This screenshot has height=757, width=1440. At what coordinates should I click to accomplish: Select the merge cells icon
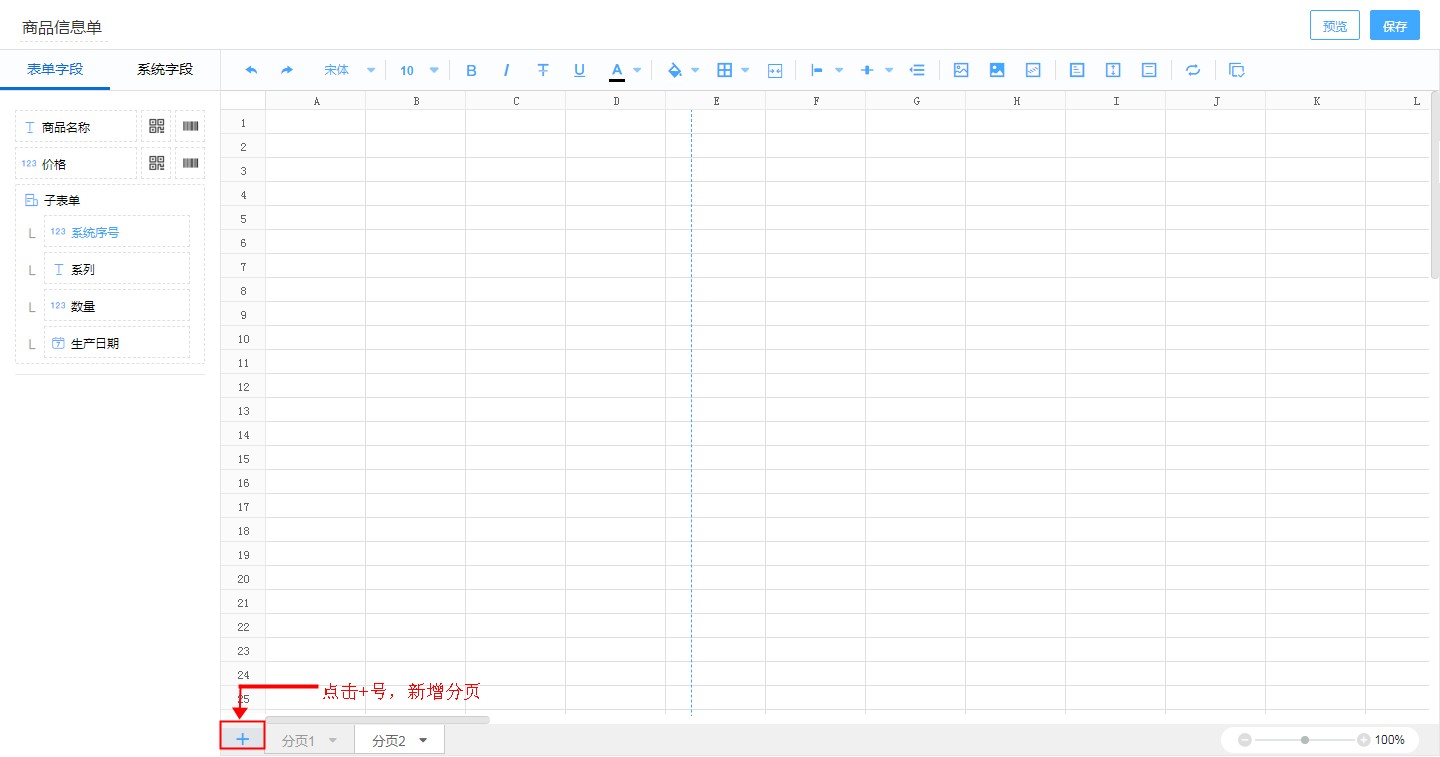[775, 70]
